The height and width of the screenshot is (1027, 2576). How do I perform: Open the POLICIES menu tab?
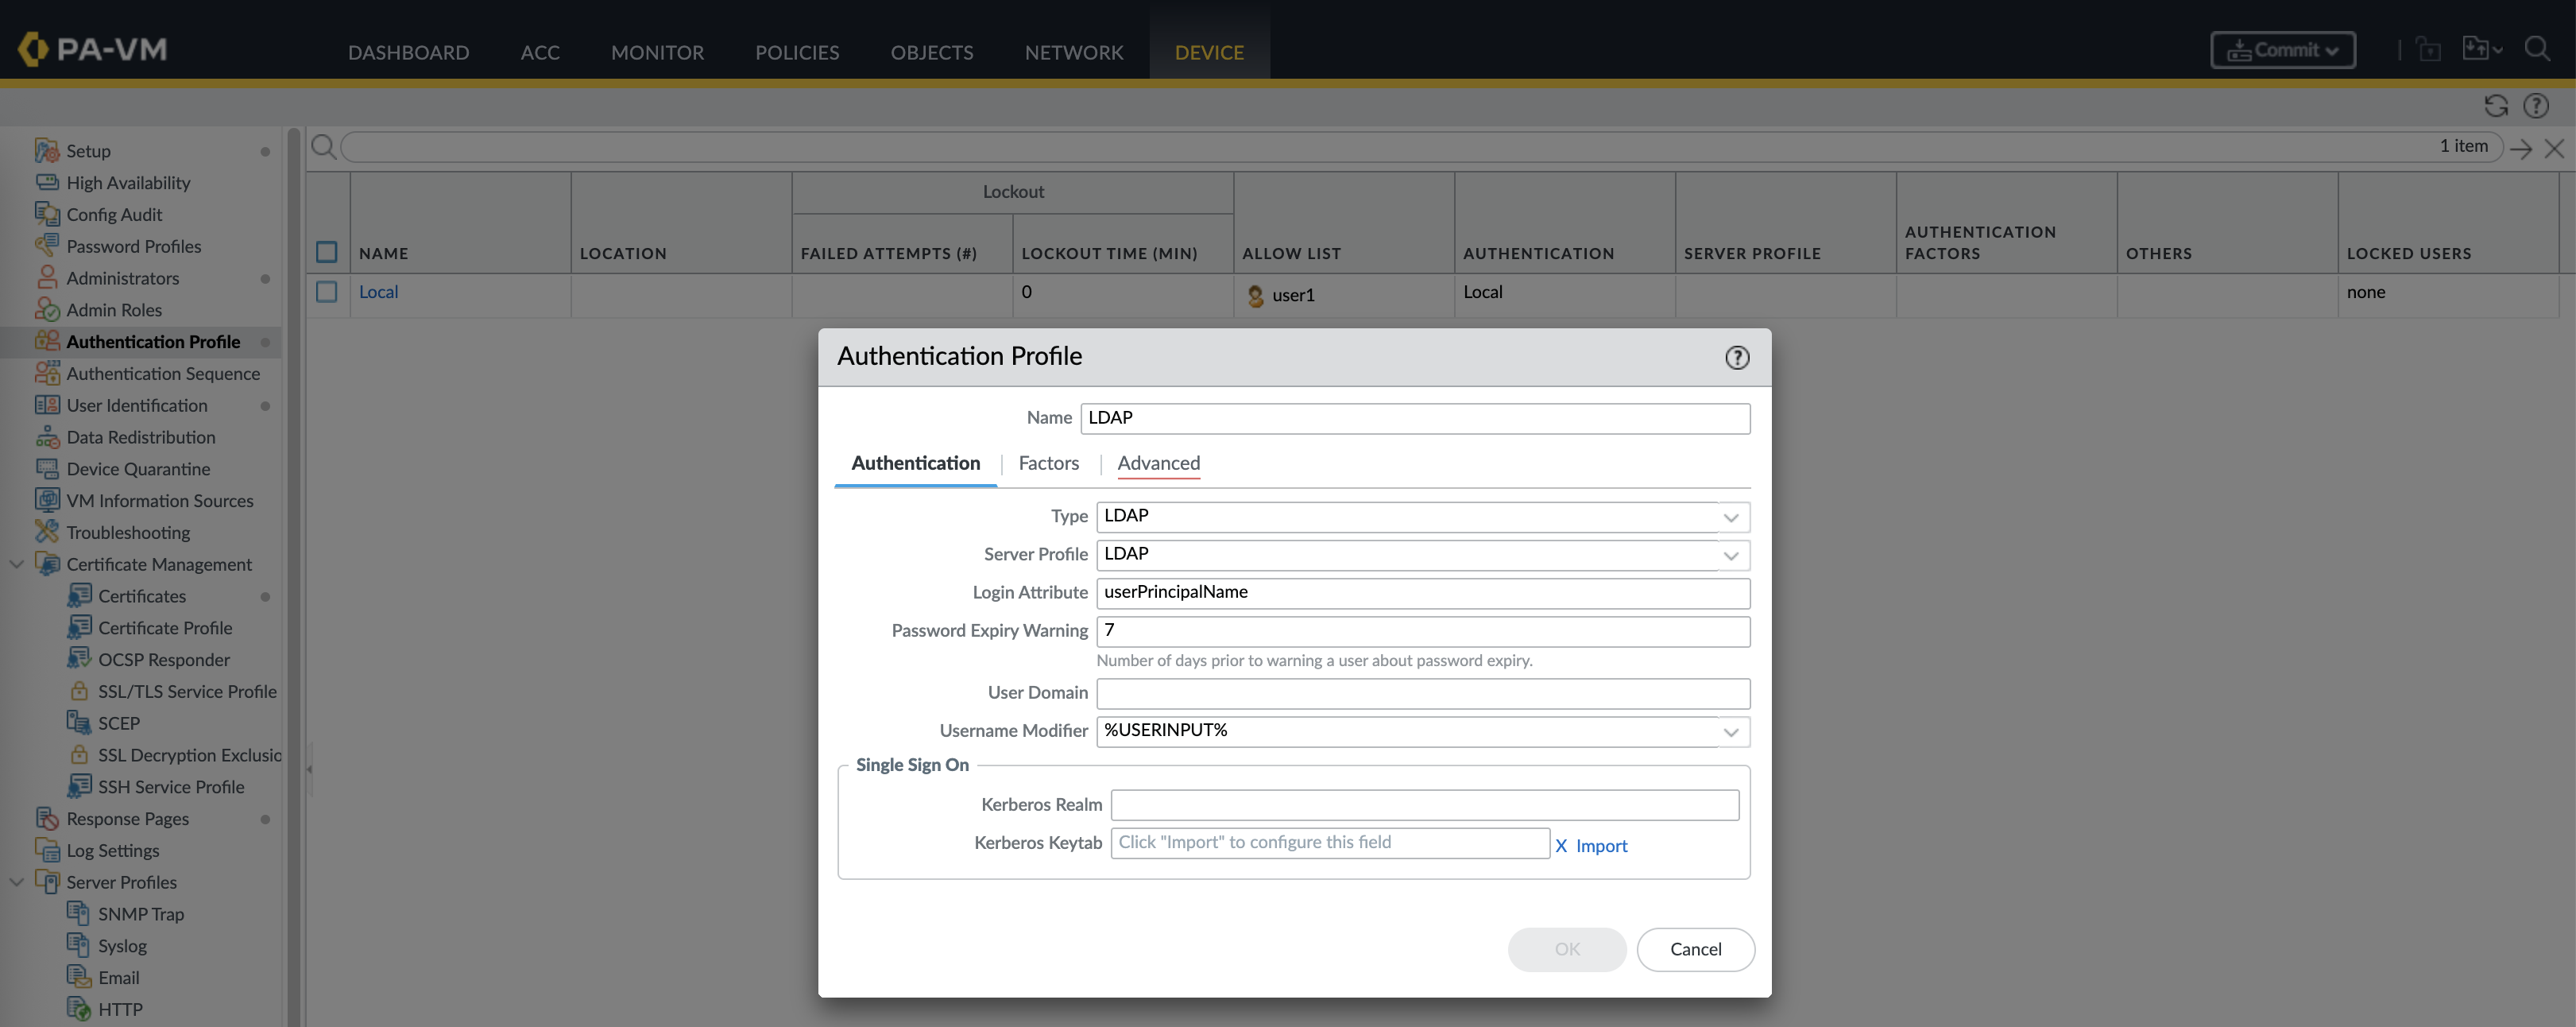point(796,52)
